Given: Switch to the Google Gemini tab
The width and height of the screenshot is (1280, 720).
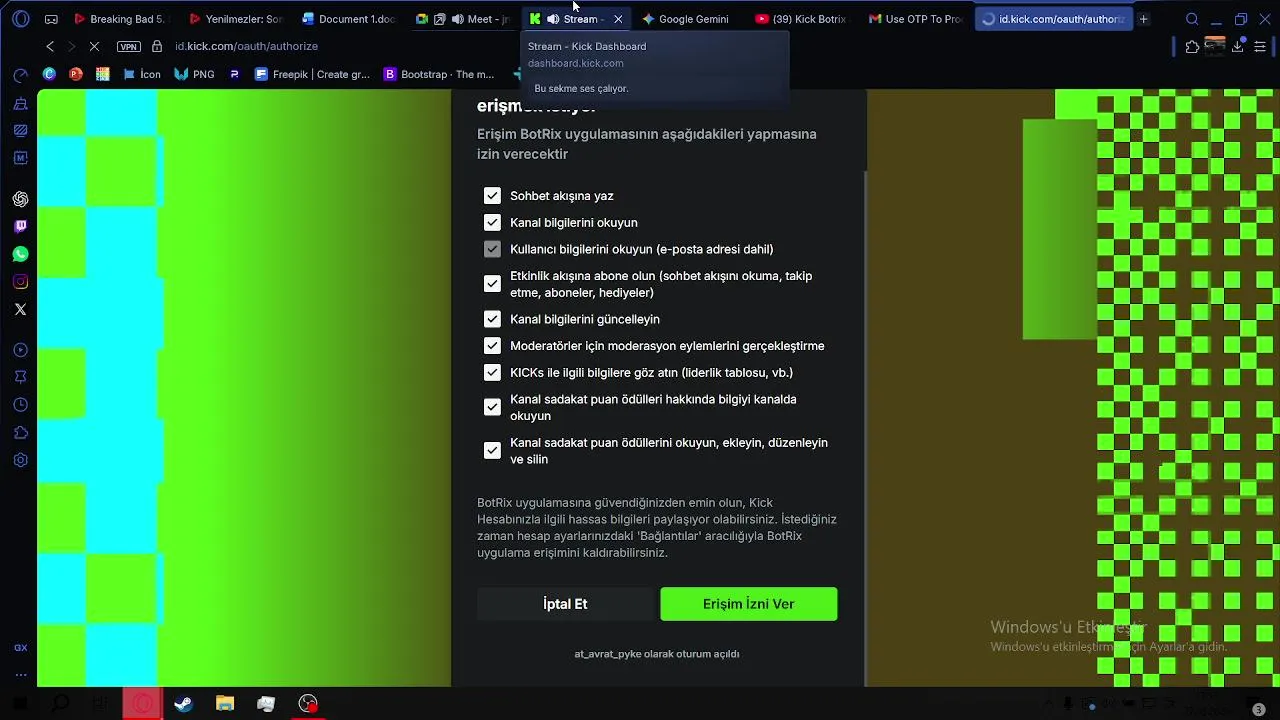Looking at the screenshot, I should 686,19.
